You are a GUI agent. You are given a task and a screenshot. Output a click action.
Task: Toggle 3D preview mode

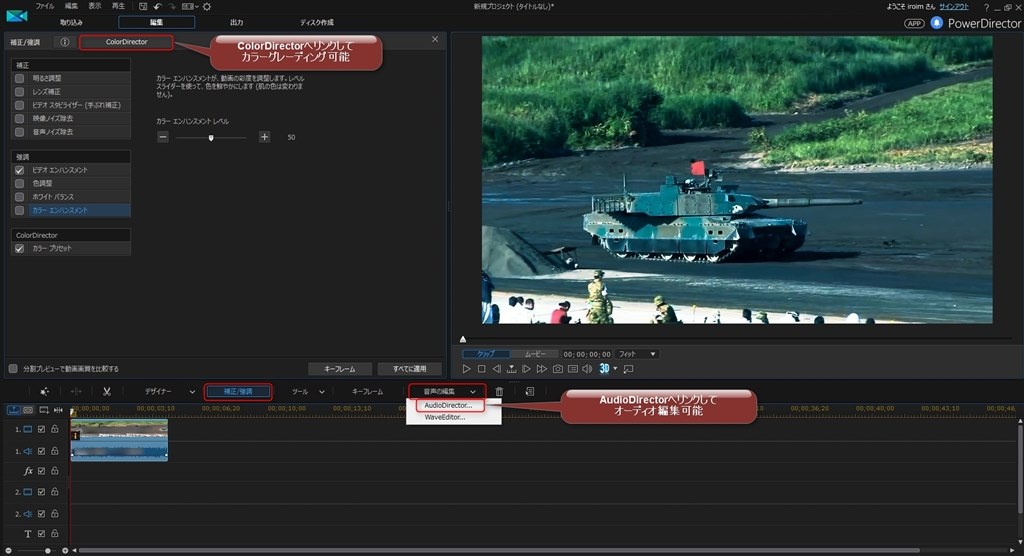point(604,368)
